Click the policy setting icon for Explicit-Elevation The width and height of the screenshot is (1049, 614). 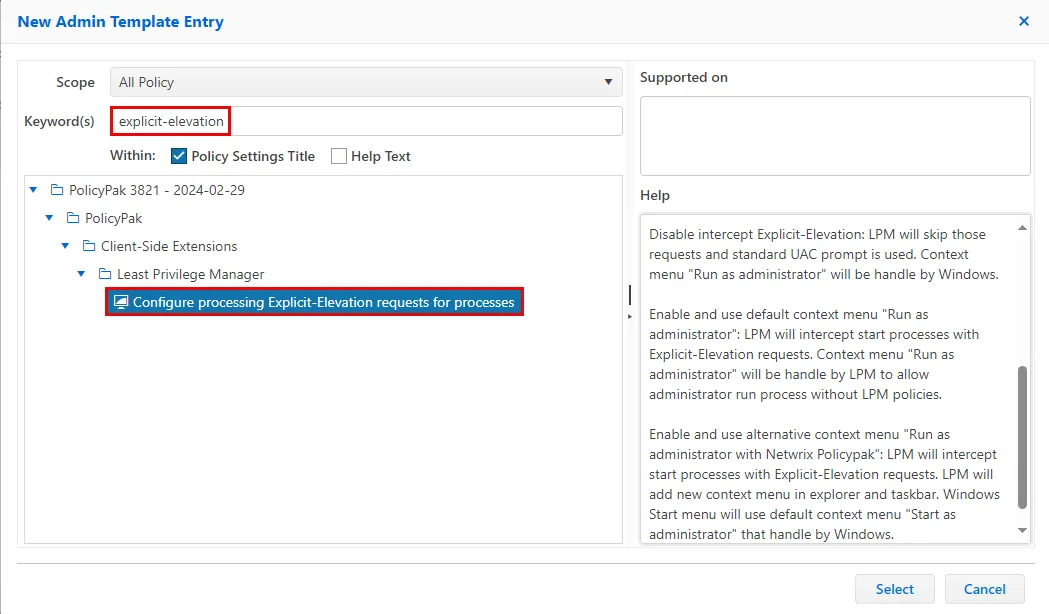pos(121,302)
